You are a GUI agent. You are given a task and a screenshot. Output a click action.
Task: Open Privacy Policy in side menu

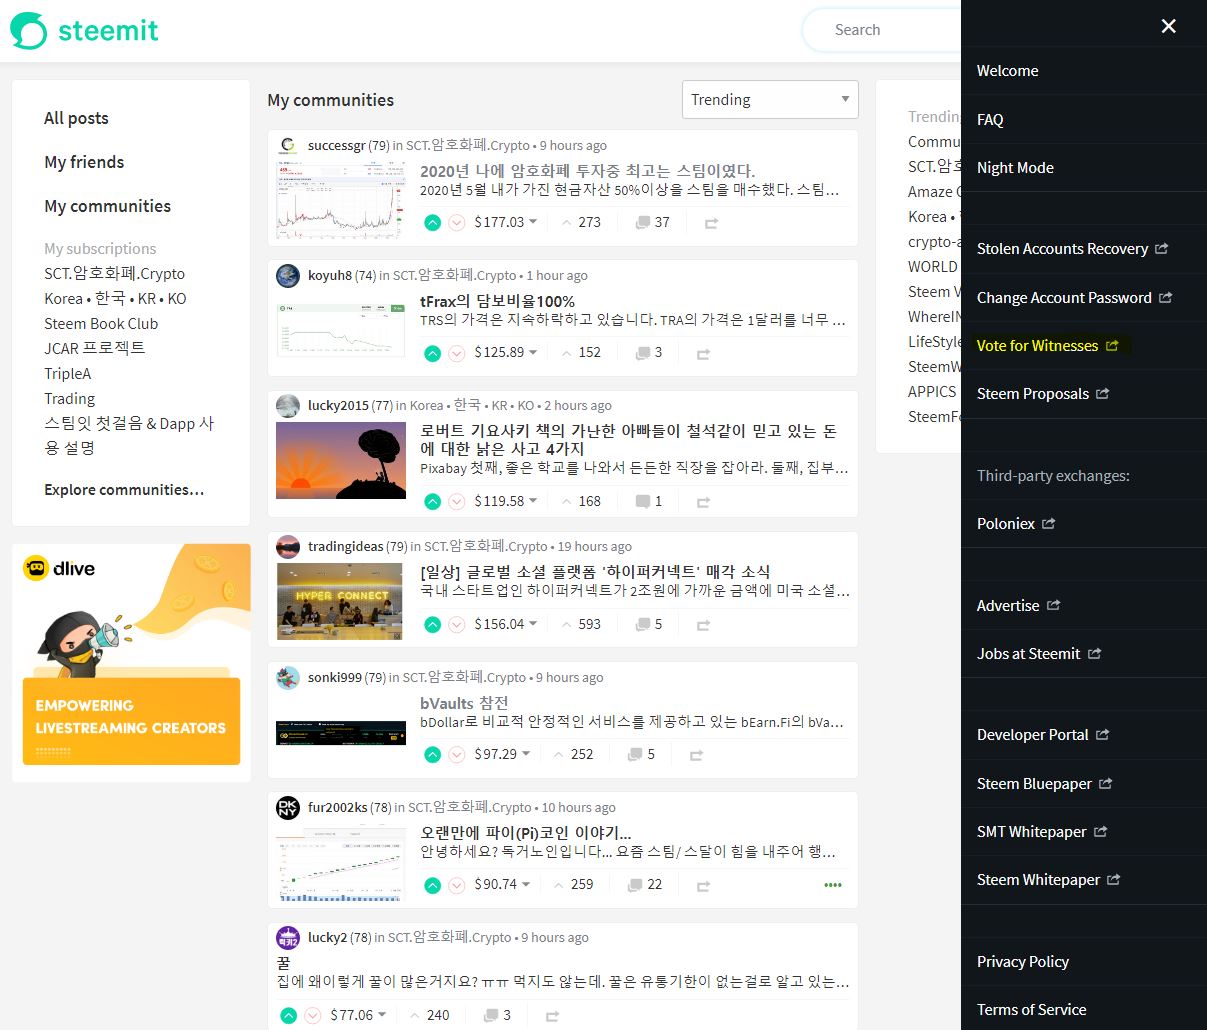tap(1023, 961)
